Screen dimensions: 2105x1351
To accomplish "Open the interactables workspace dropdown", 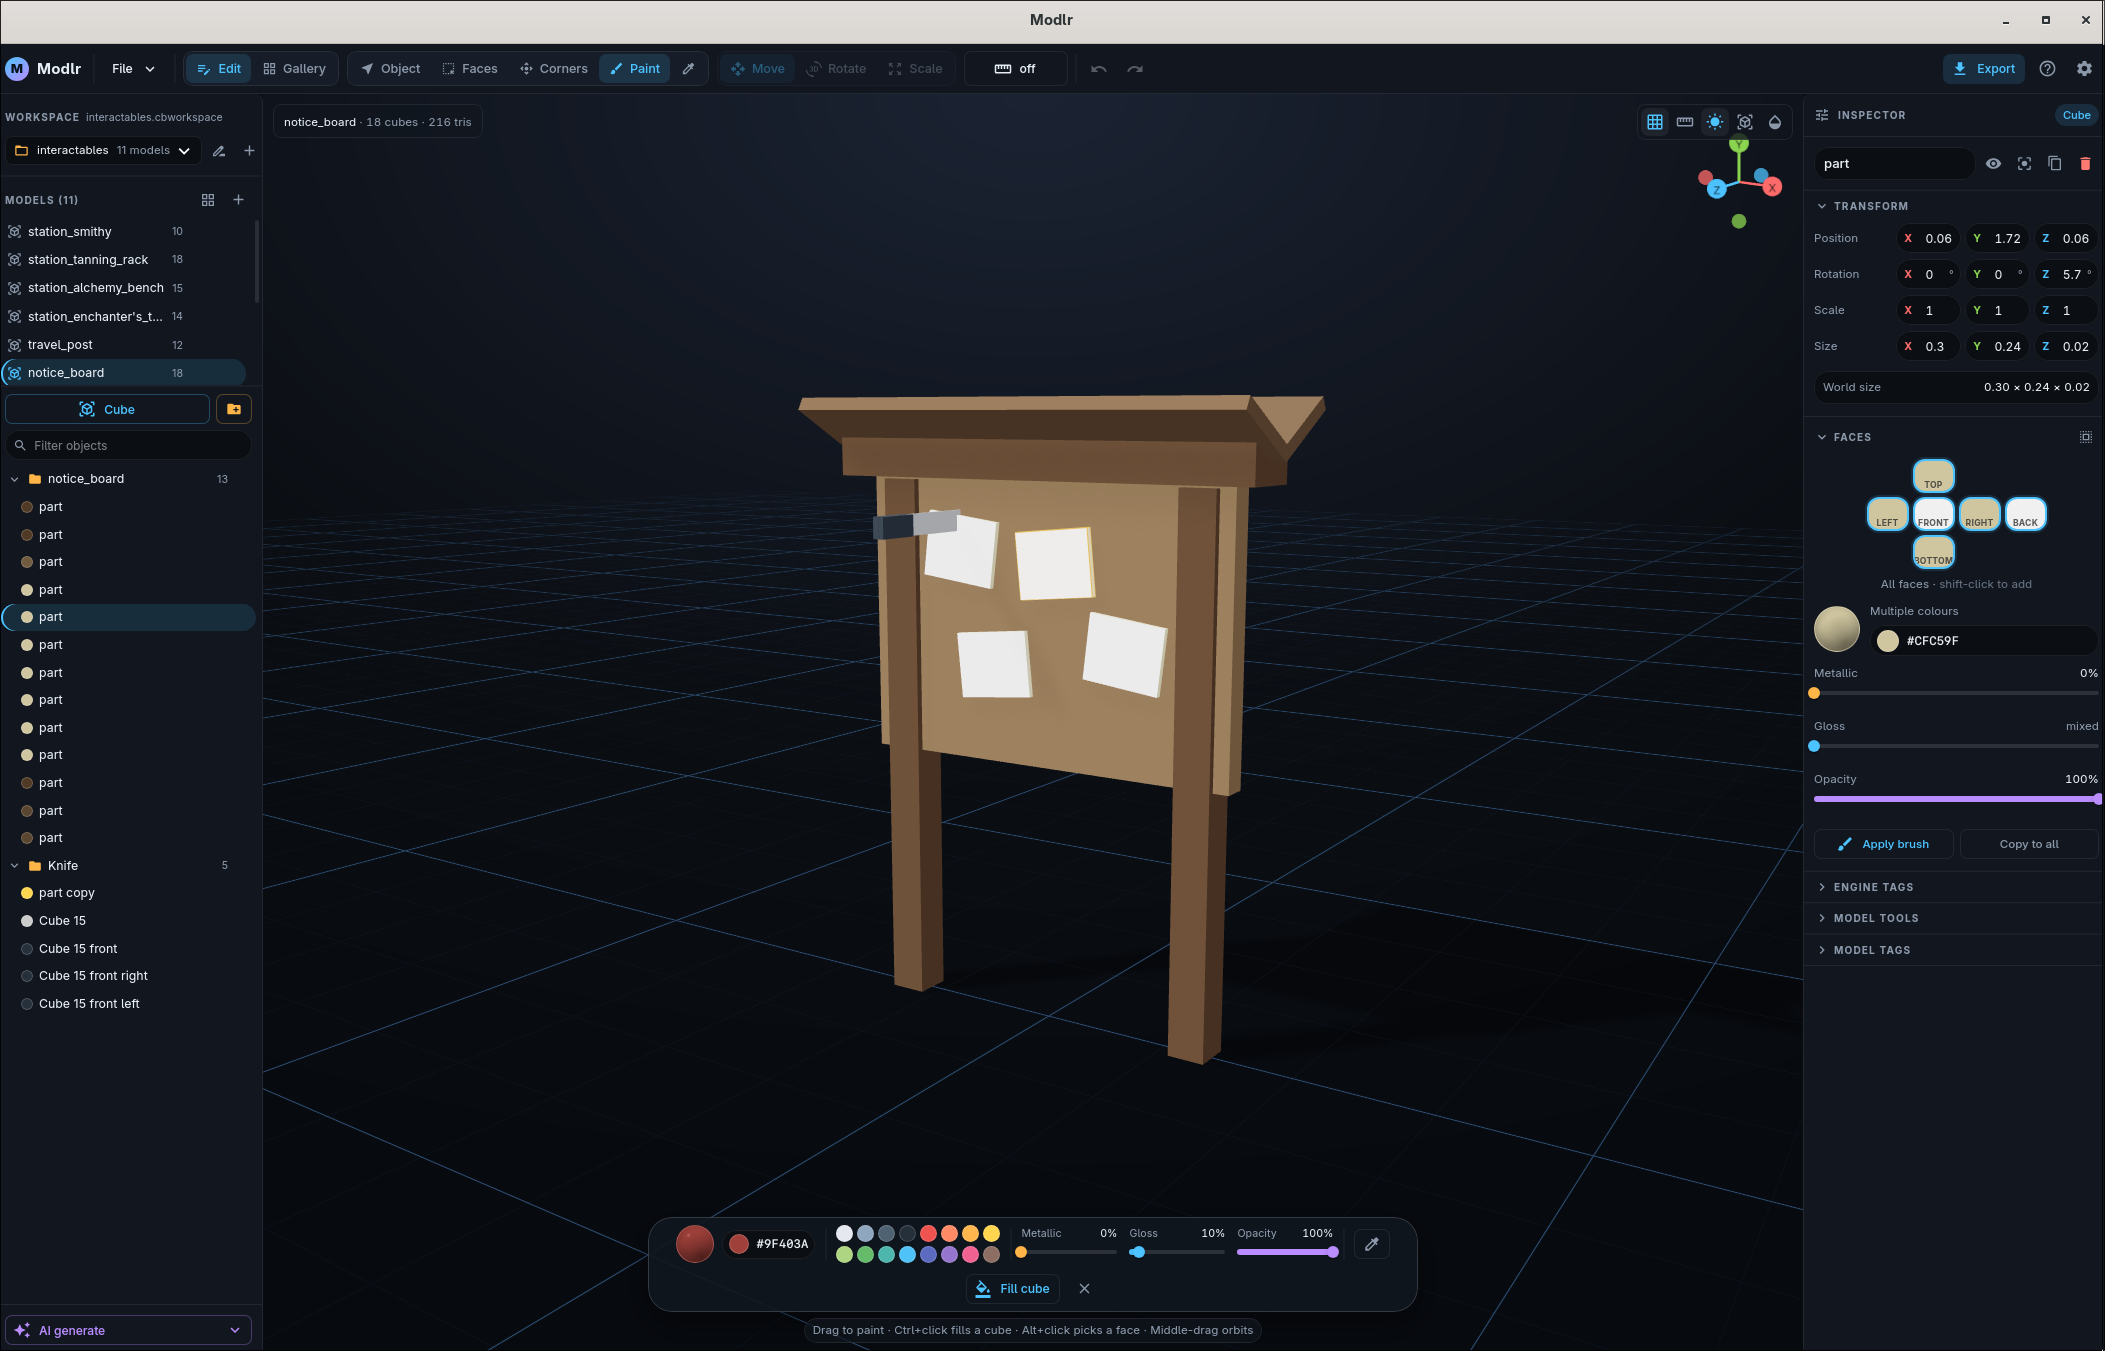I will (x=103, y=151).
